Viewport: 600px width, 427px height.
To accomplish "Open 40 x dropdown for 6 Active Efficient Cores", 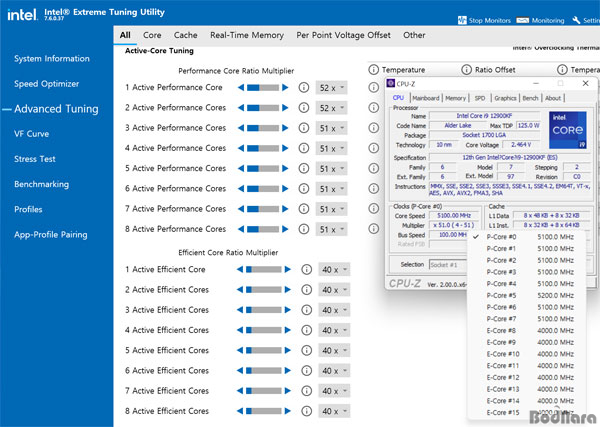I will coord(334,371).
